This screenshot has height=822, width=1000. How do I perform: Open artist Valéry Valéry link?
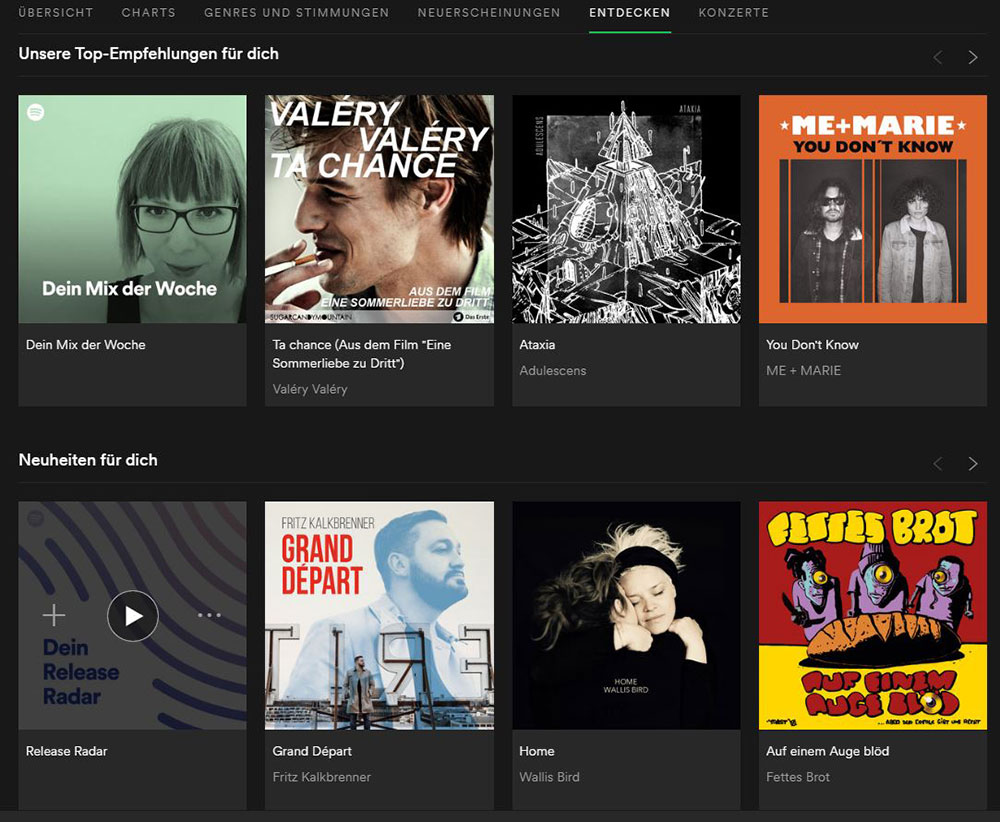(x=310, y=389)
